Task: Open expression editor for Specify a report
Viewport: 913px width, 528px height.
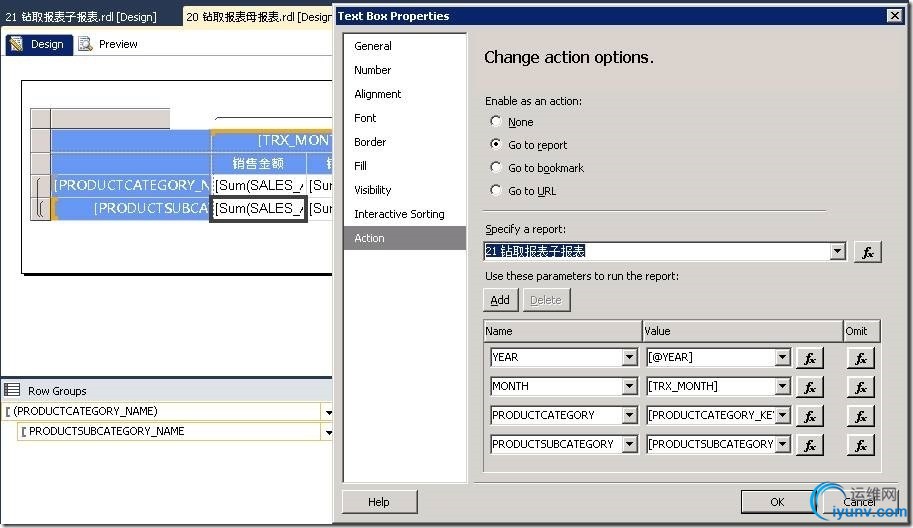Action: click(x=868, y=252)
